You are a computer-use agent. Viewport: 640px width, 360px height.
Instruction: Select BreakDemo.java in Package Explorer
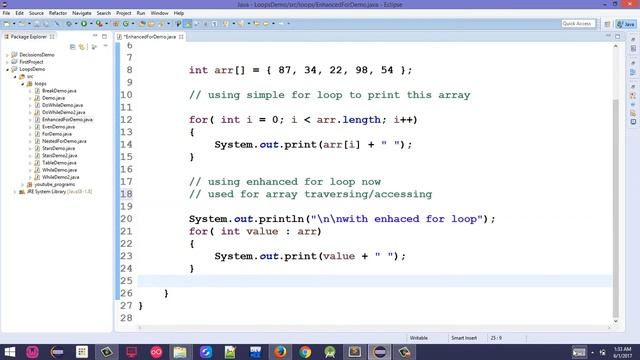click(59, 91)
